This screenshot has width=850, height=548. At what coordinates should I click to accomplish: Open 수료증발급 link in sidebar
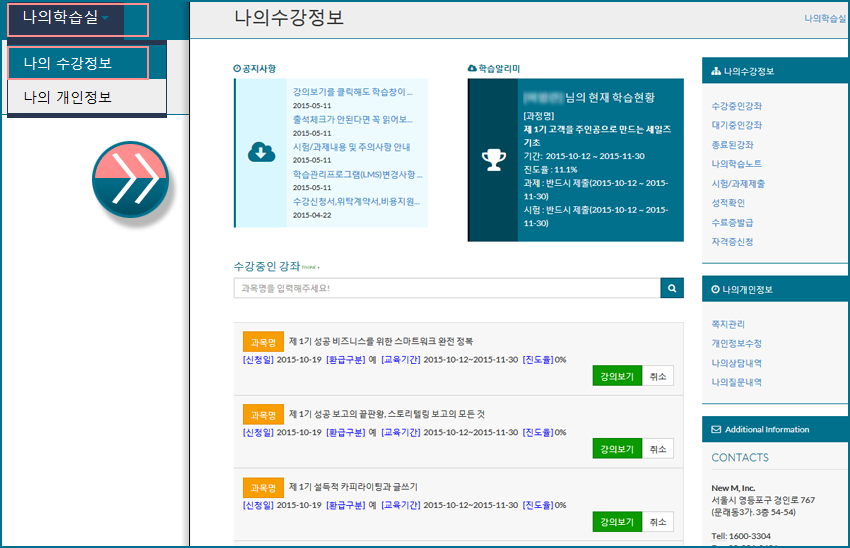click(x=732, y=222)
